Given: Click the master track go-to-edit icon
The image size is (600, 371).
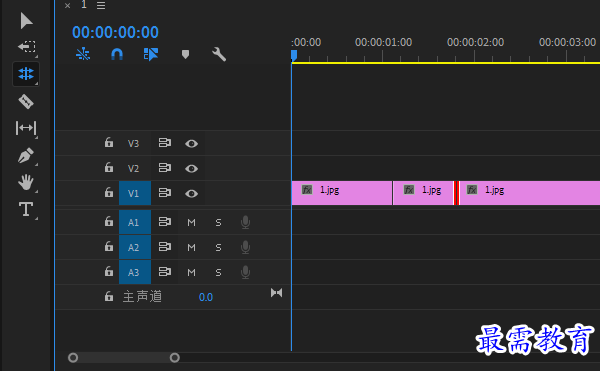Looking at the screenshot, I should [276, 293].
